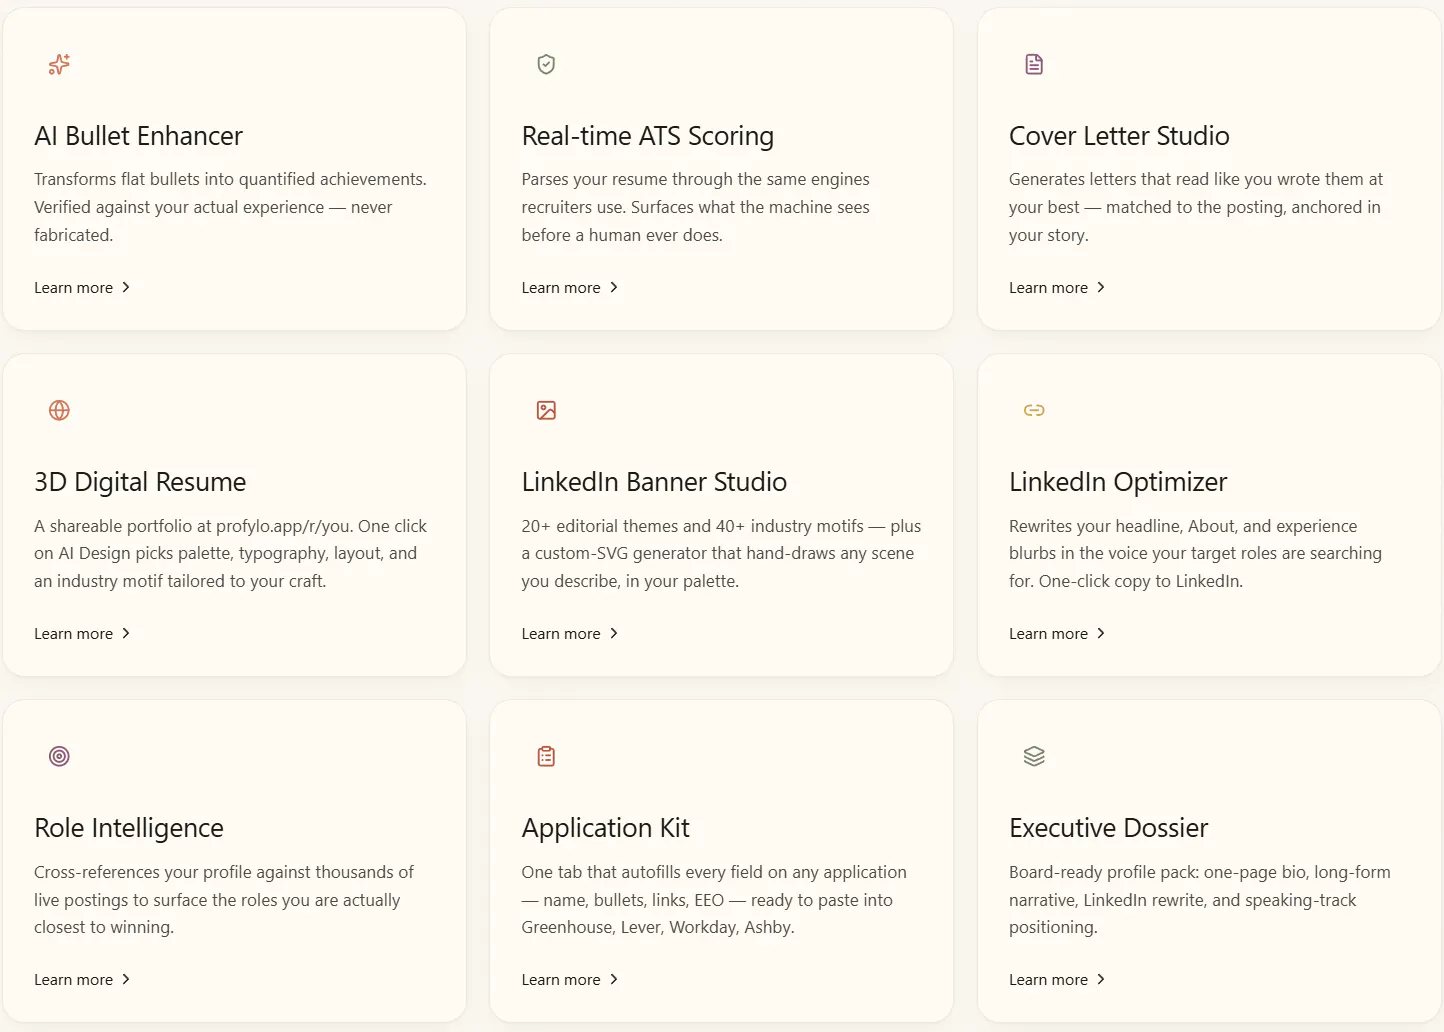Image resolution: width=1444 pixels, height=1032 pixels.
Task: Select the LinkedIn Optimizer heading
Action: click(x=1118, y=482)
